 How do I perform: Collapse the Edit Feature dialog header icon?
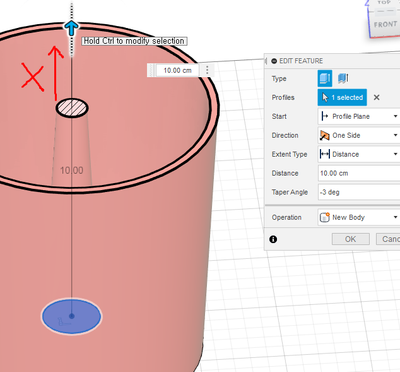[x=274, y=61]
